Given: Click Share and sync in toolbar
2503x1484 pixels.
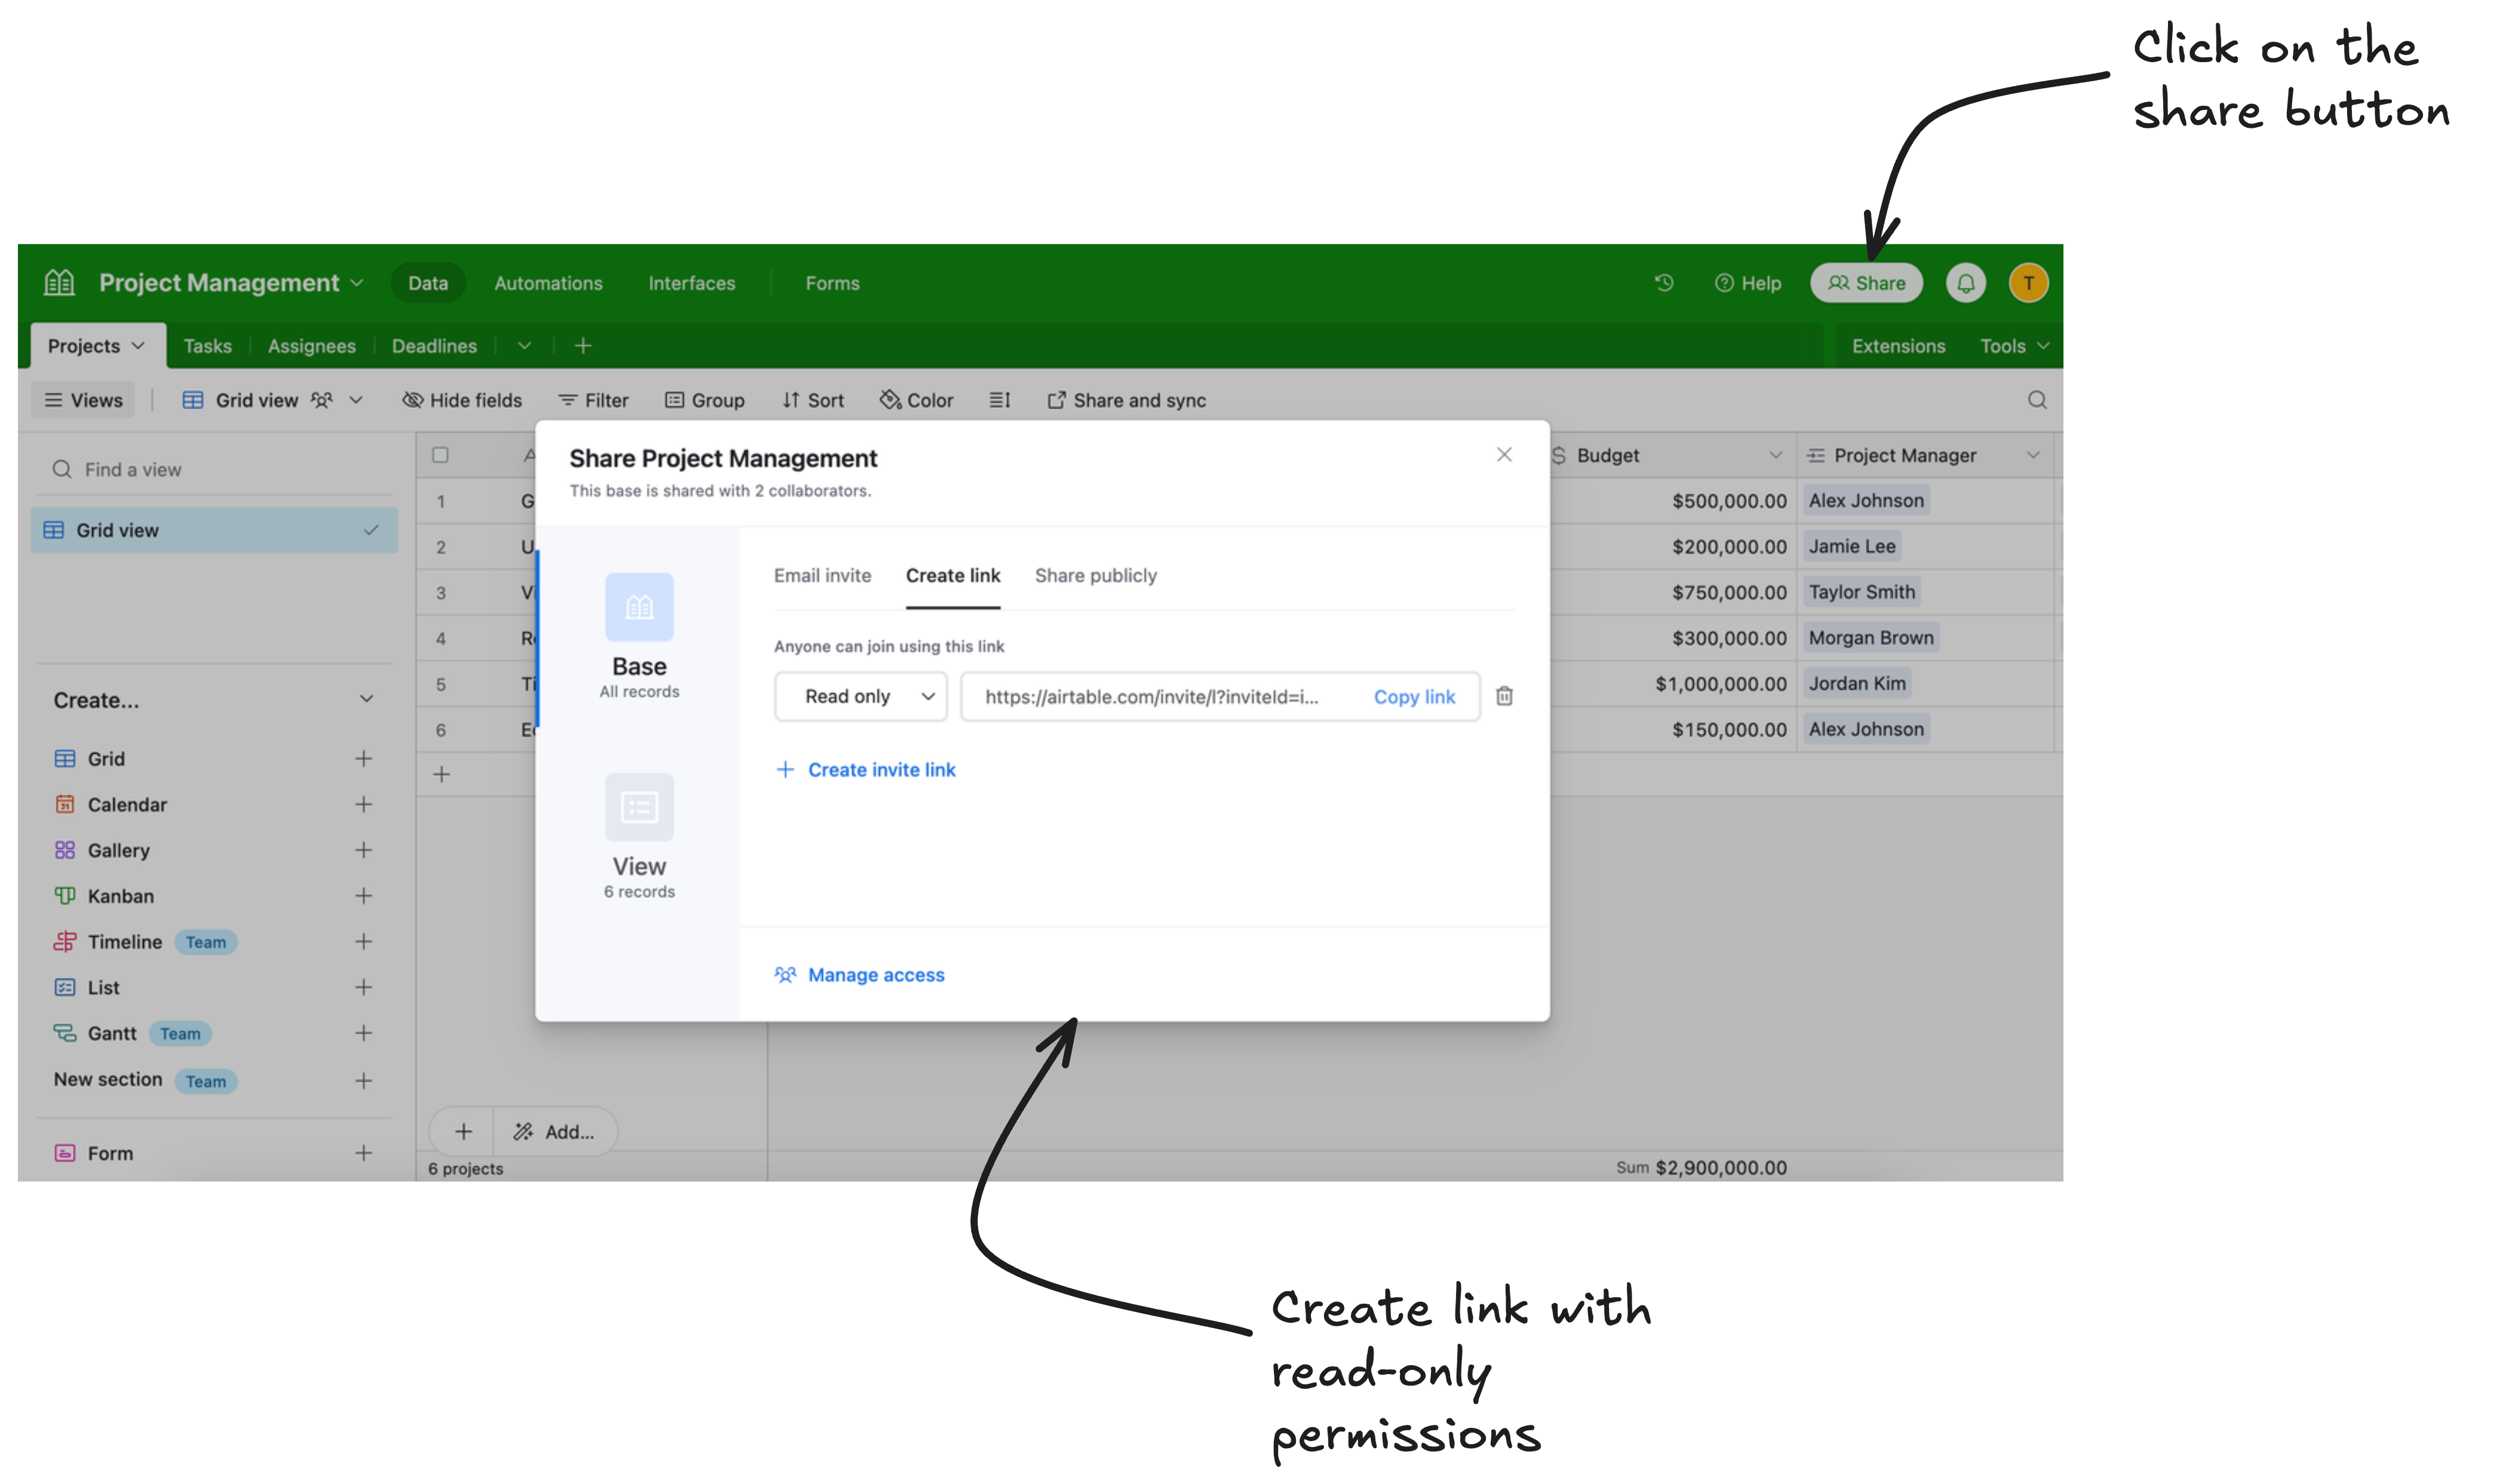Looking at the screenshot, I should coord(1126,400).
